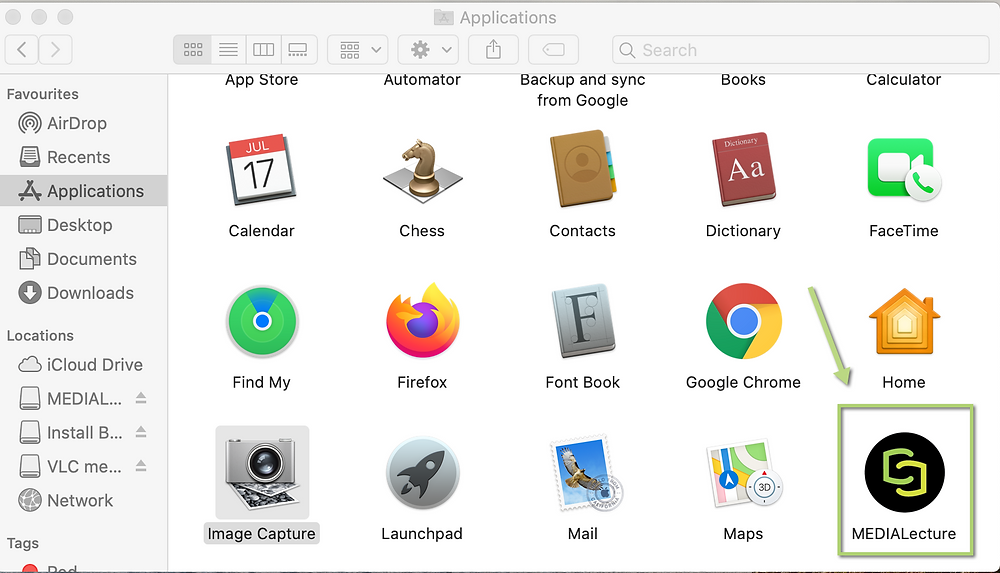Select Recents in the sidebar
This screenshot has width=1000, height=573.
point(84,157)
